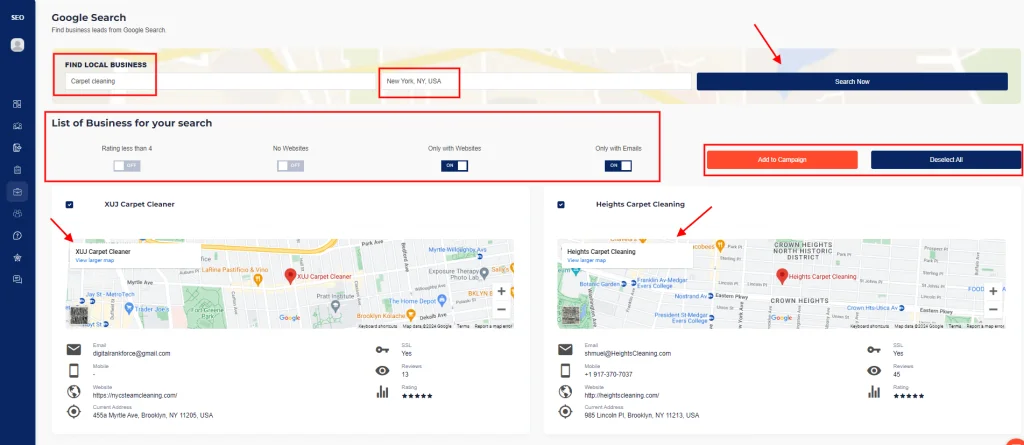Screen dimensions: 1024x445
Task: Zoom out on the Heights Carpet Cleaning map
Action: tap(992, 309)
